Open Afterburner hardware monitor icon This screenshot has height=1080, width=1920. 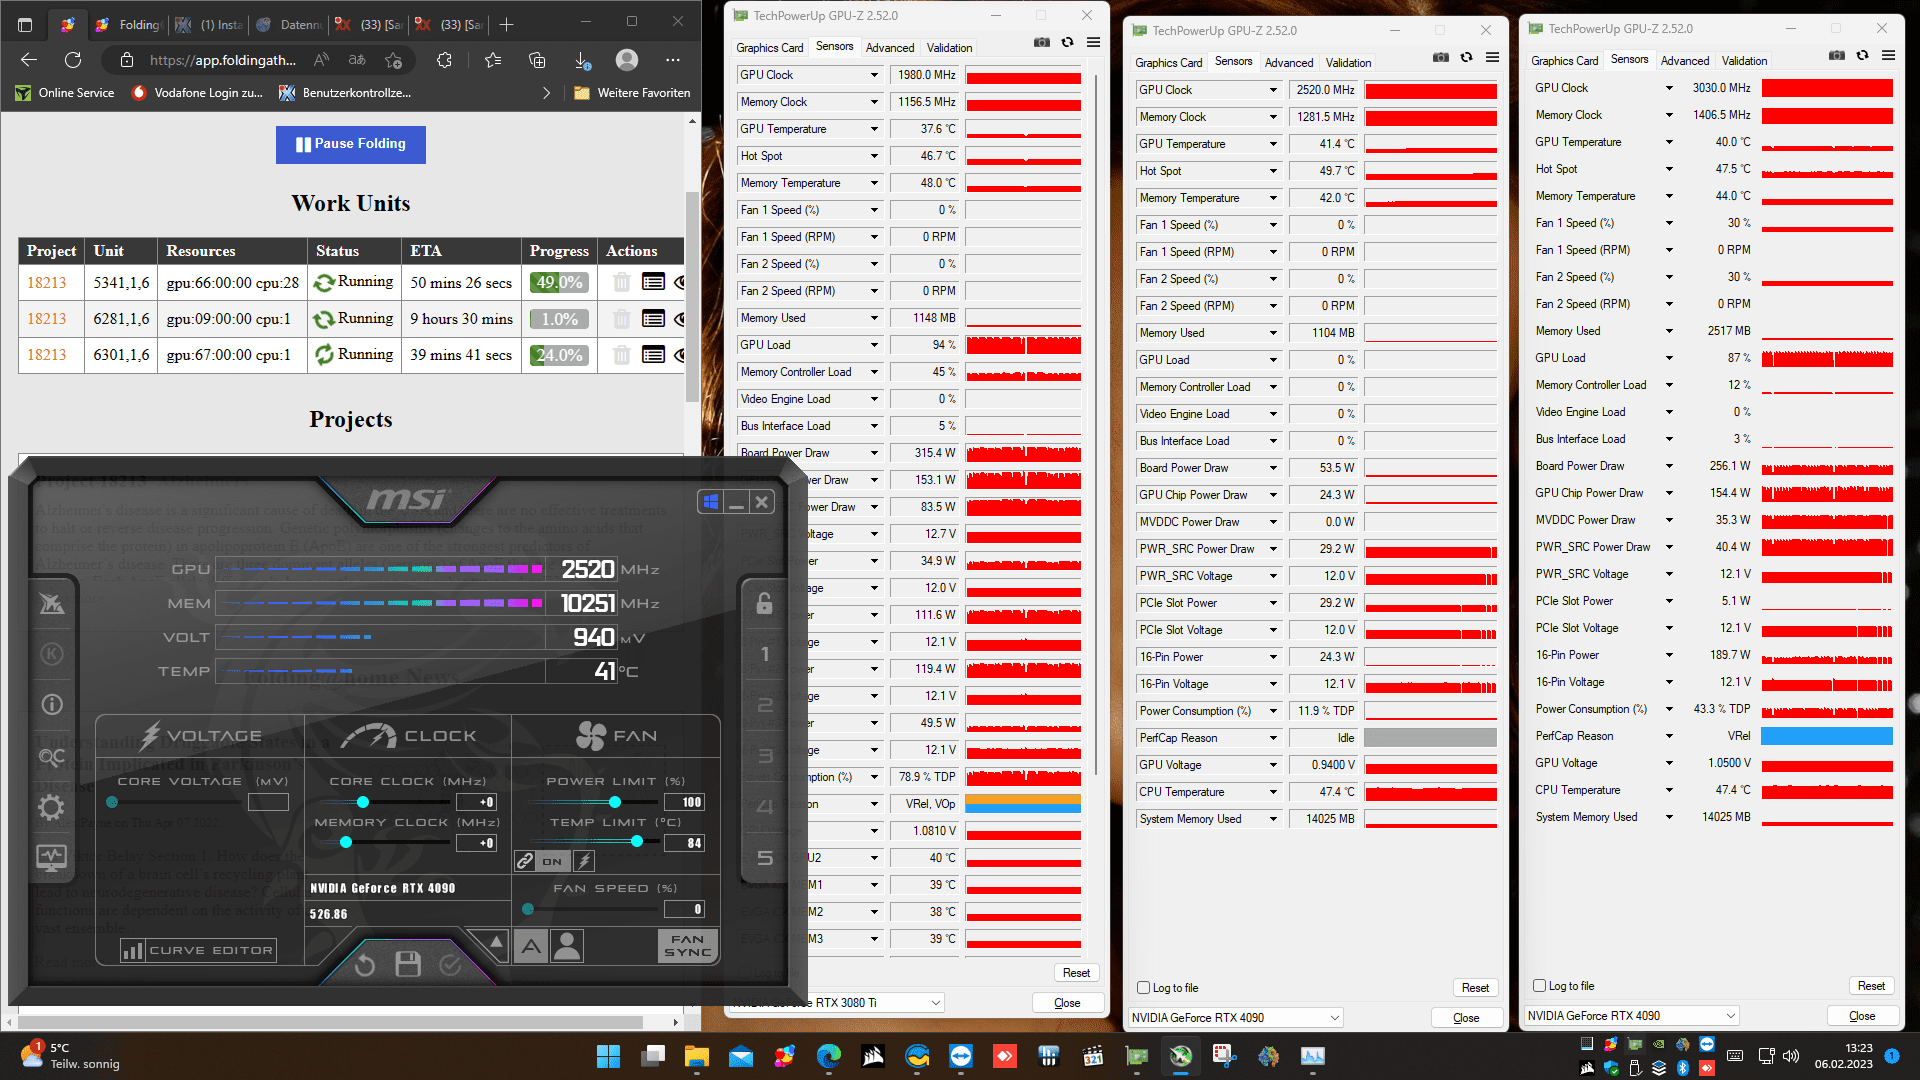[x=52, y=858]
